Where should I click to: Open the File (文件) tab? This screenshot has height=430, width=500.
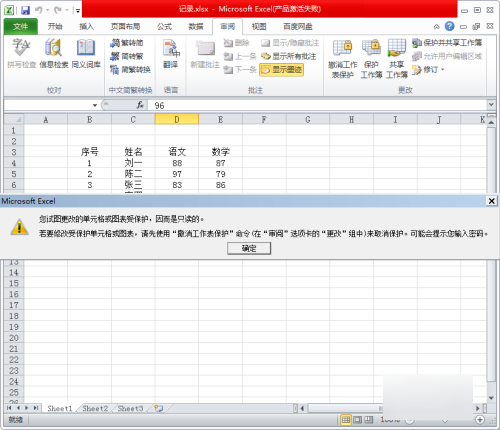pyautogui.click(x=21, y=26)
